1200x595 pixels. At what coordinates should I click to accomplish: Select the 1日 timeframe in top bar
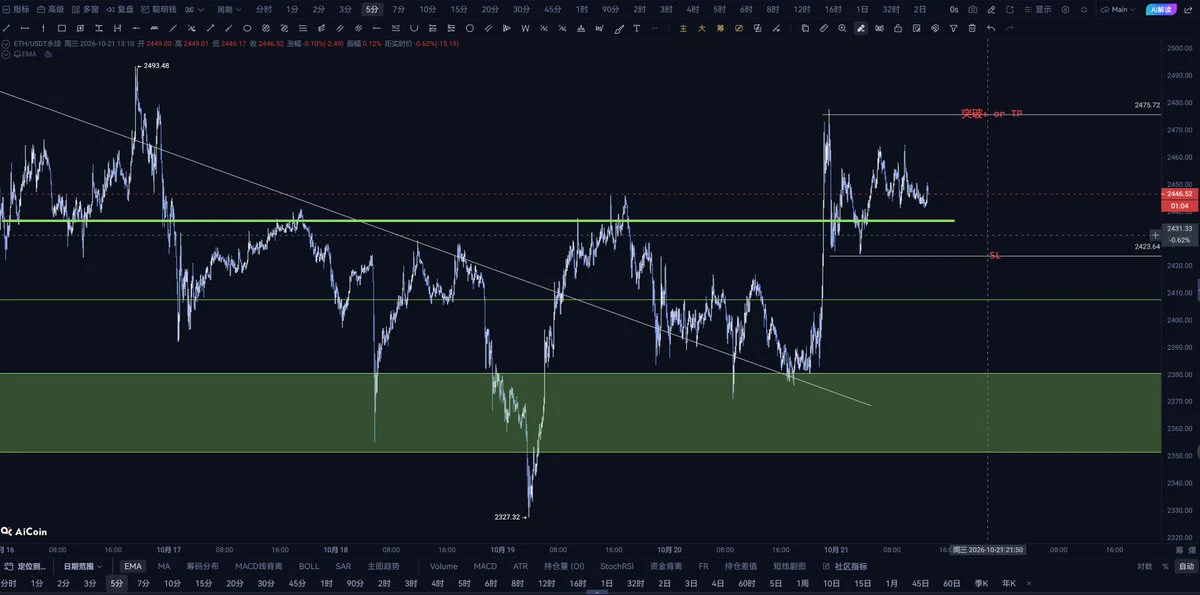(x=862, y=9)
